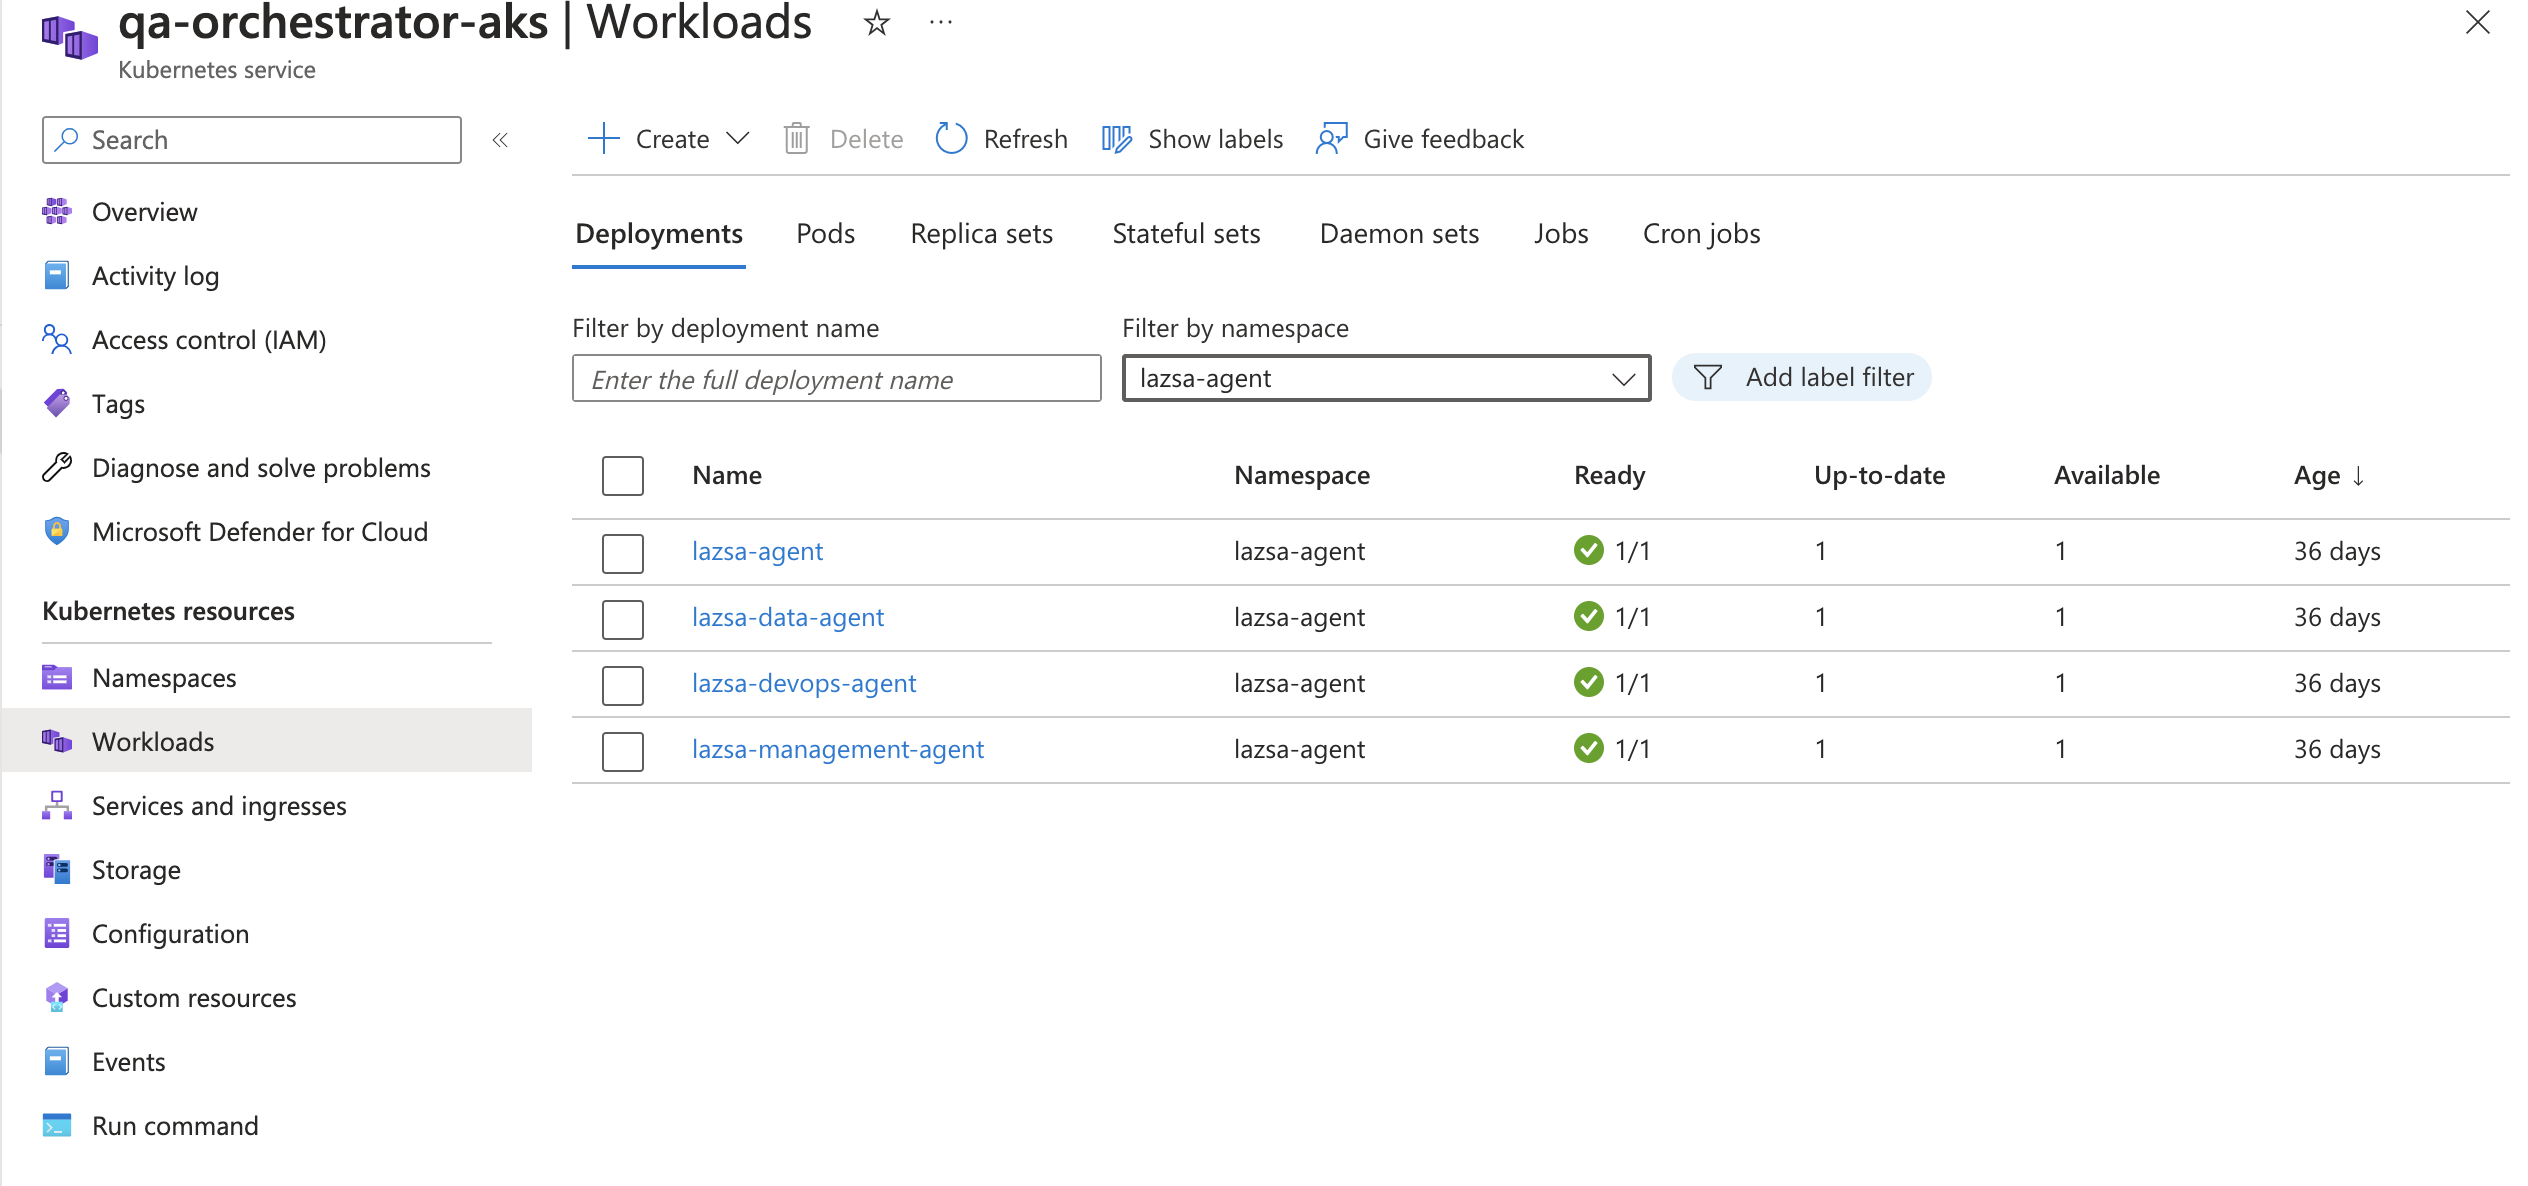Click the Create button plus icon

(604, 139)
